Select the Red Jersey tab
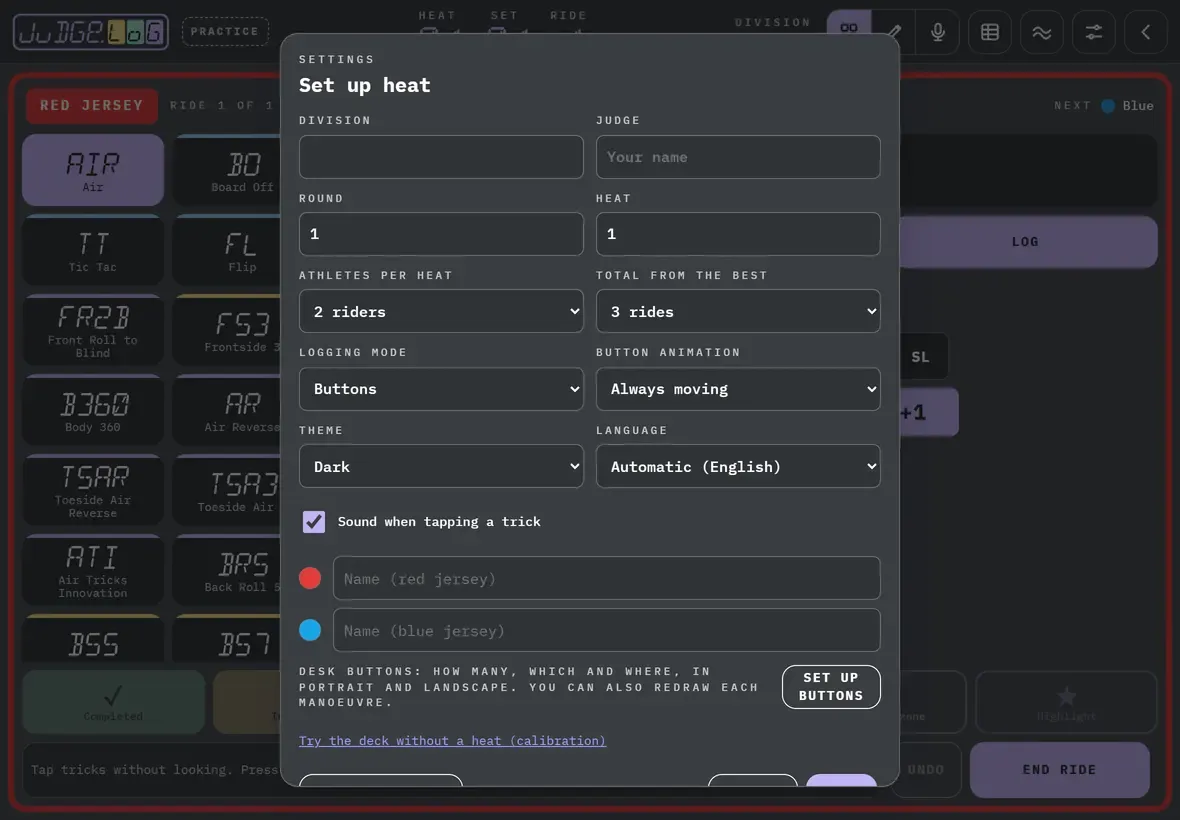Screen dimensions: 1180x820 [x=92, y=105]
